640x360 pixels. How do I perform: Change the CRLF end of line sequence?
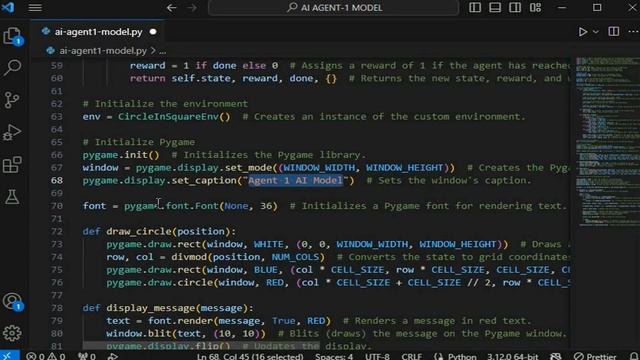pyautogui.click(x=411, y=356)
